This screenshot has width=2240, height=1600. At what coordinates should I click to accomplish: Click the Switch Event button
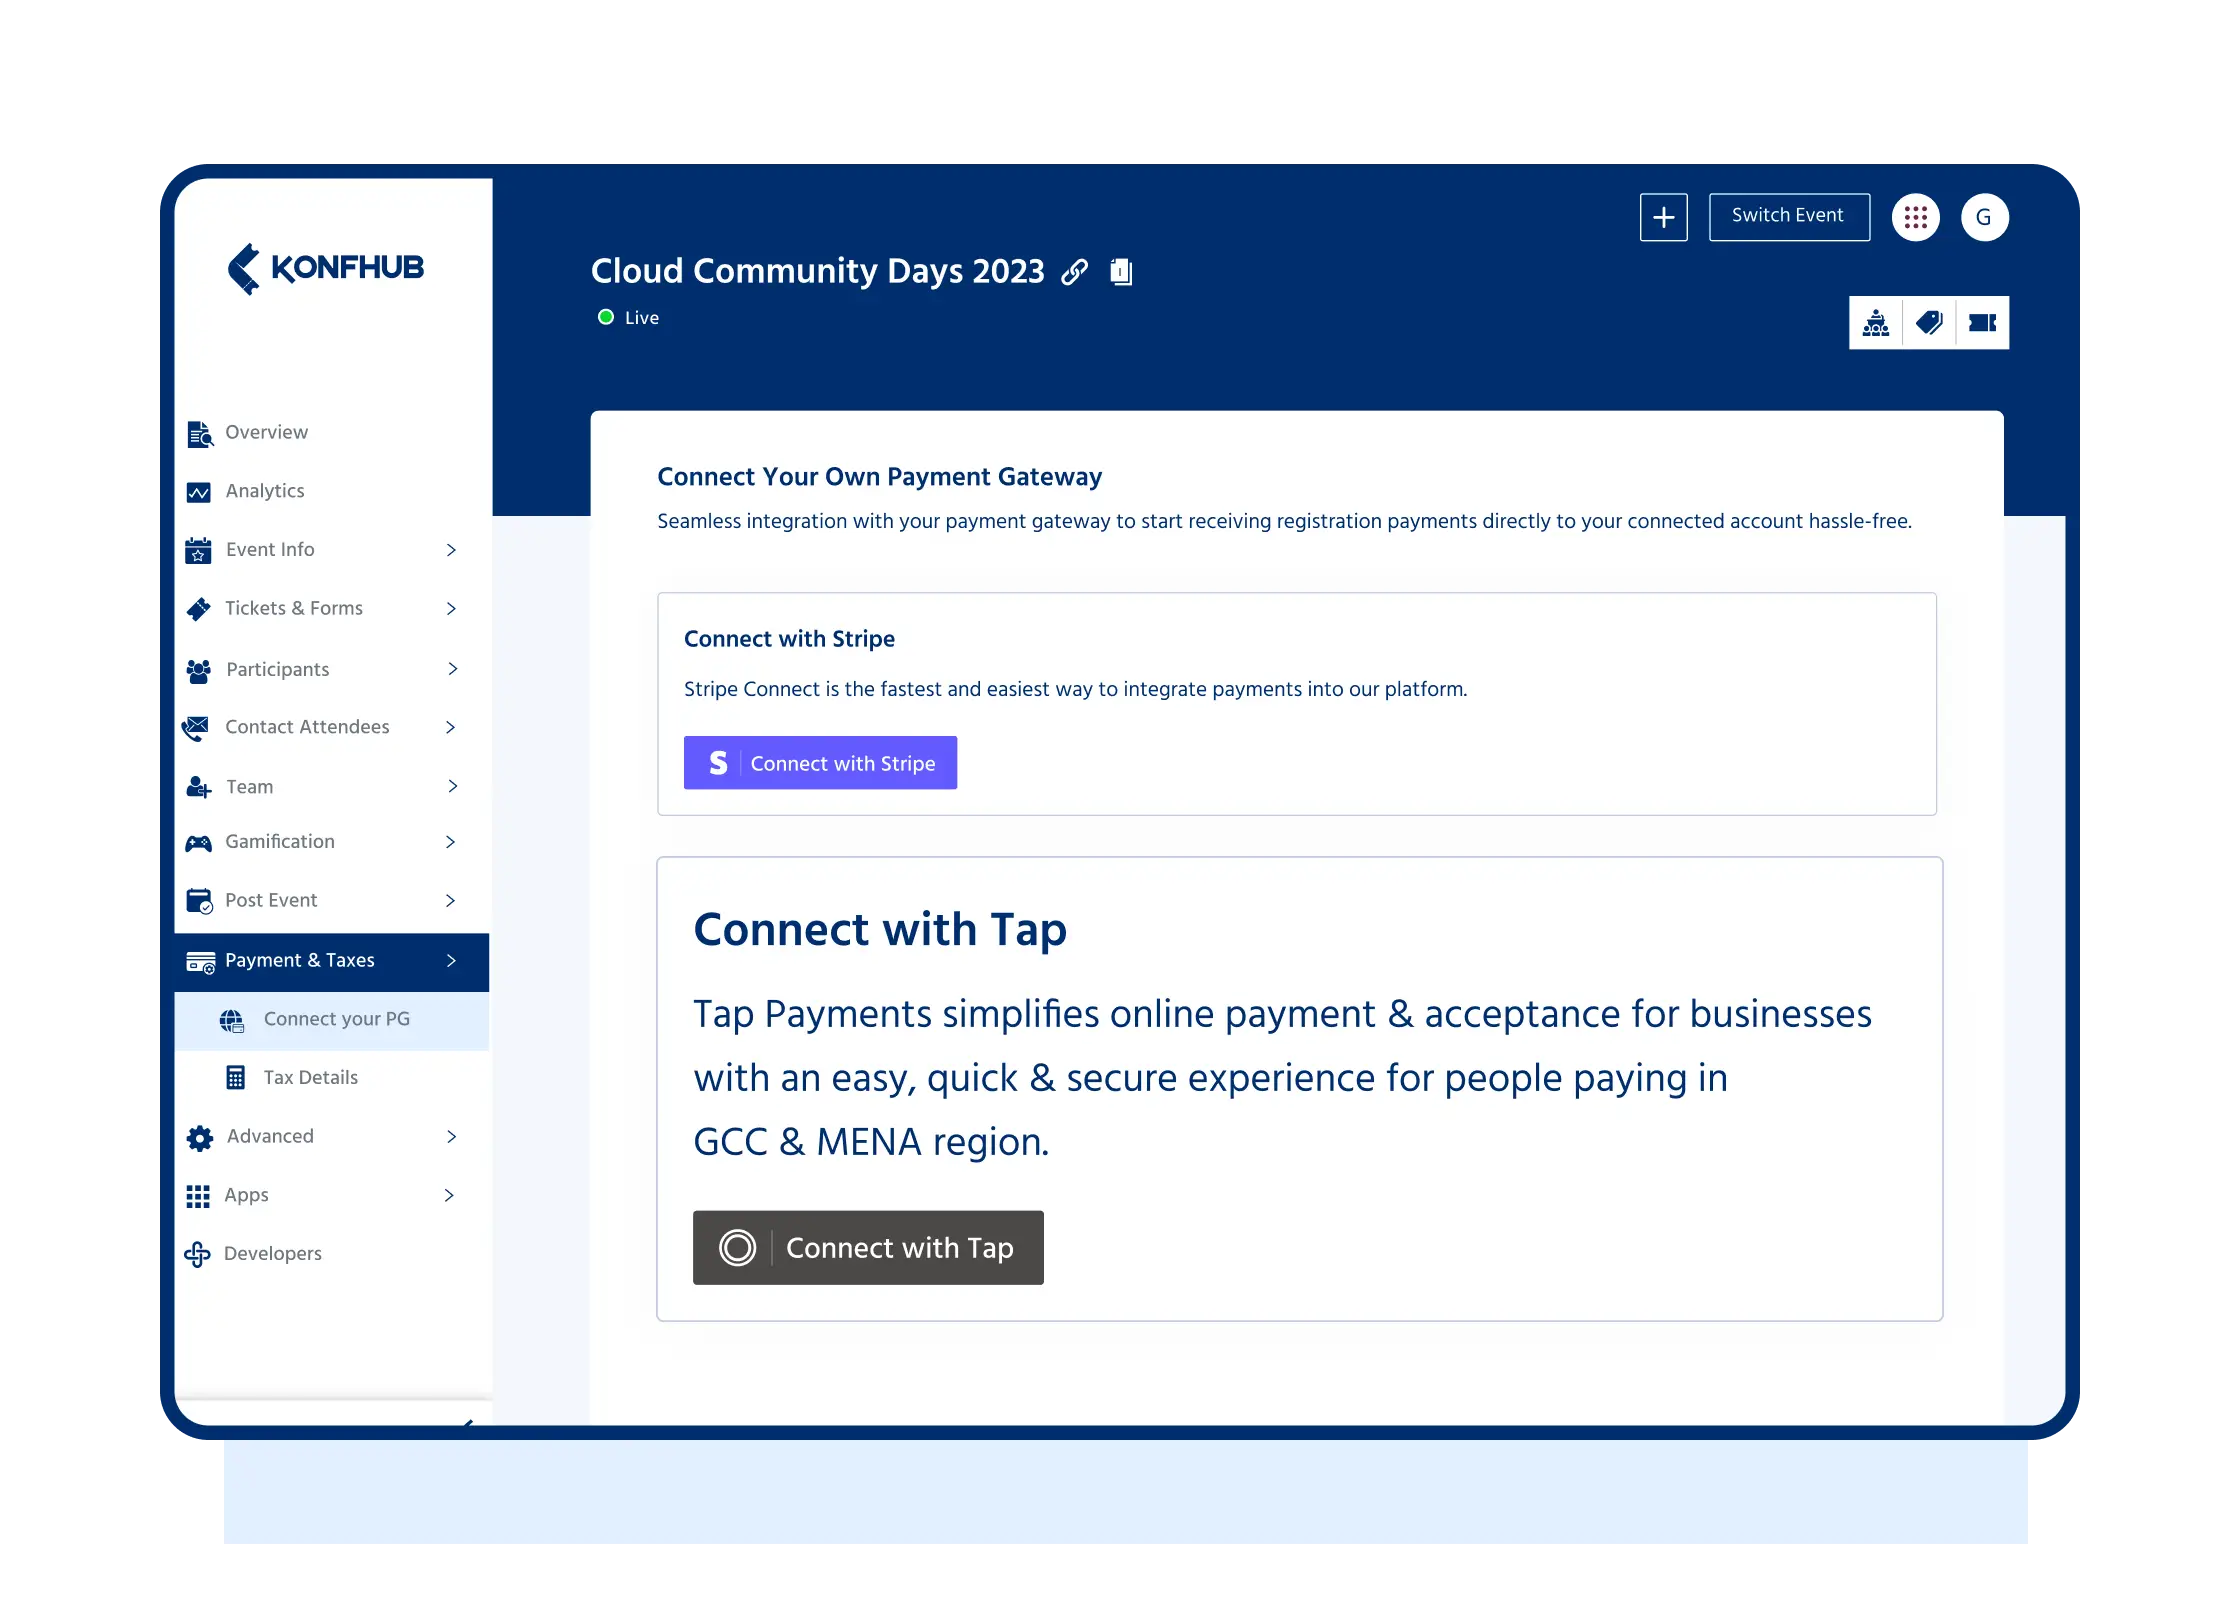[x=1790, y=216]
